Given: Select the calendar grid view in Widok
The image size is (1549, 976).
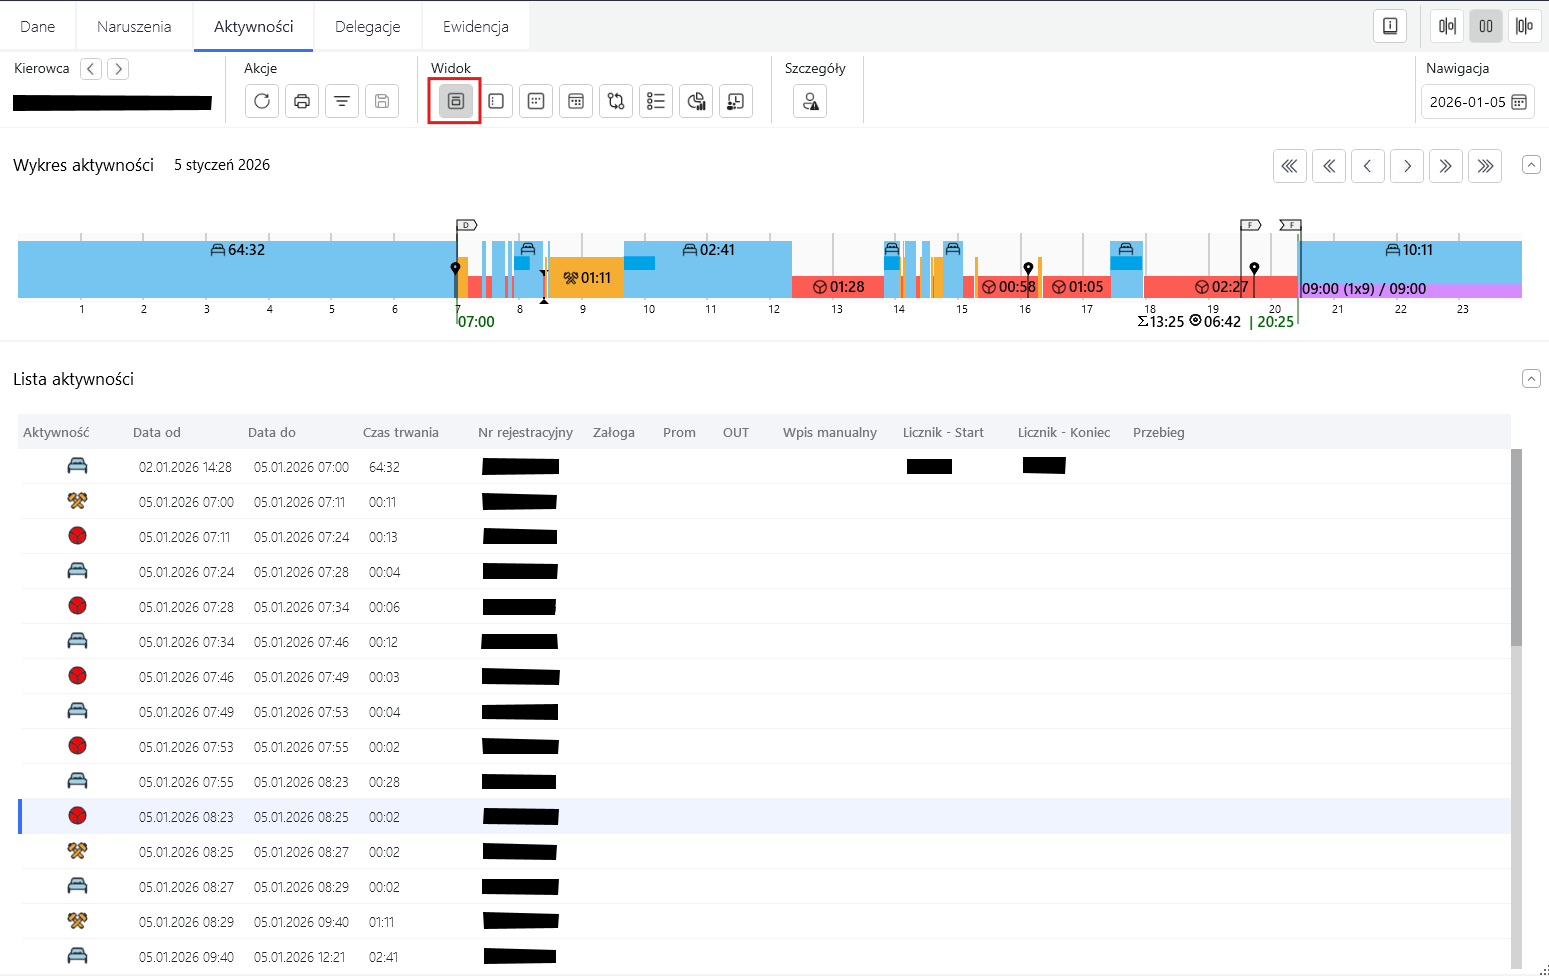Looking at the screenshot, I should click(576, 101).
